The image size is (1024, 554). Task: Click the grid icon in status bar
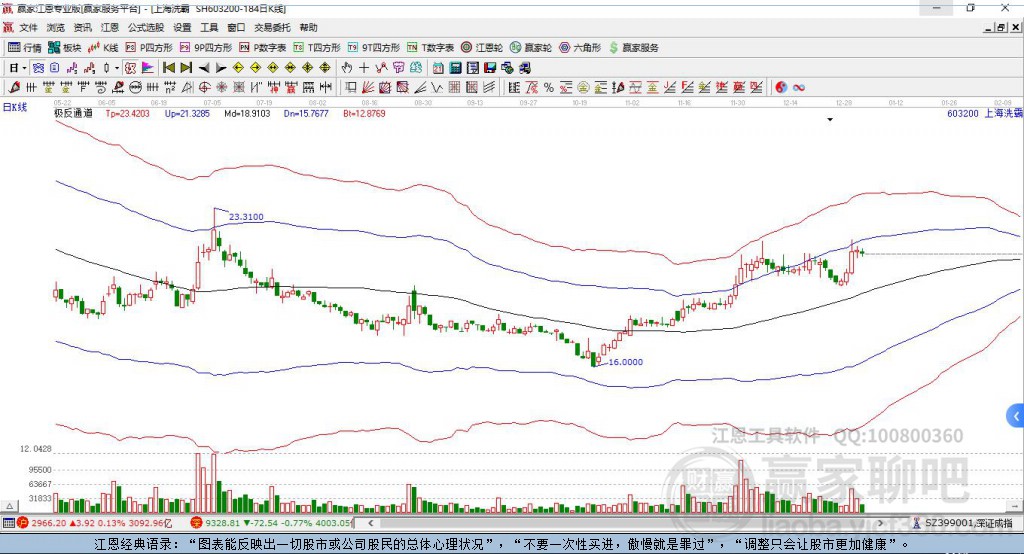8,523
